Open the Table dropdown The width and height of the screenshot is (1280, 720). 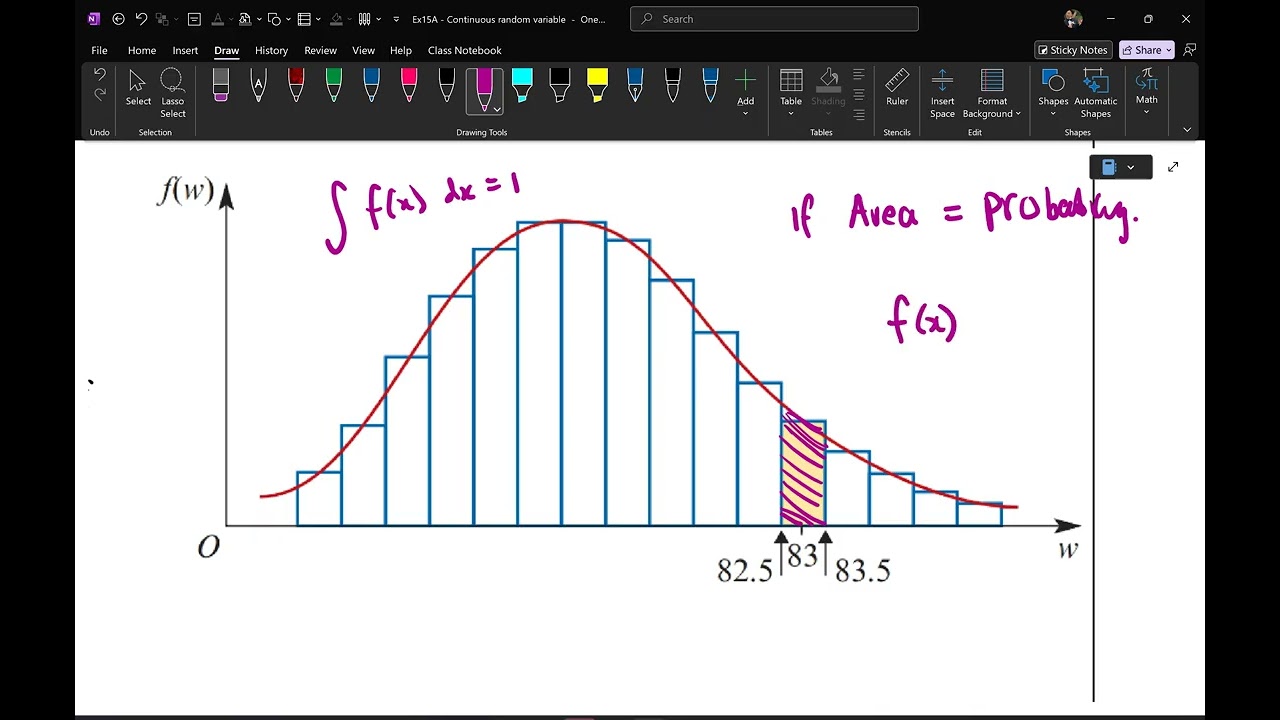(791, 92)
